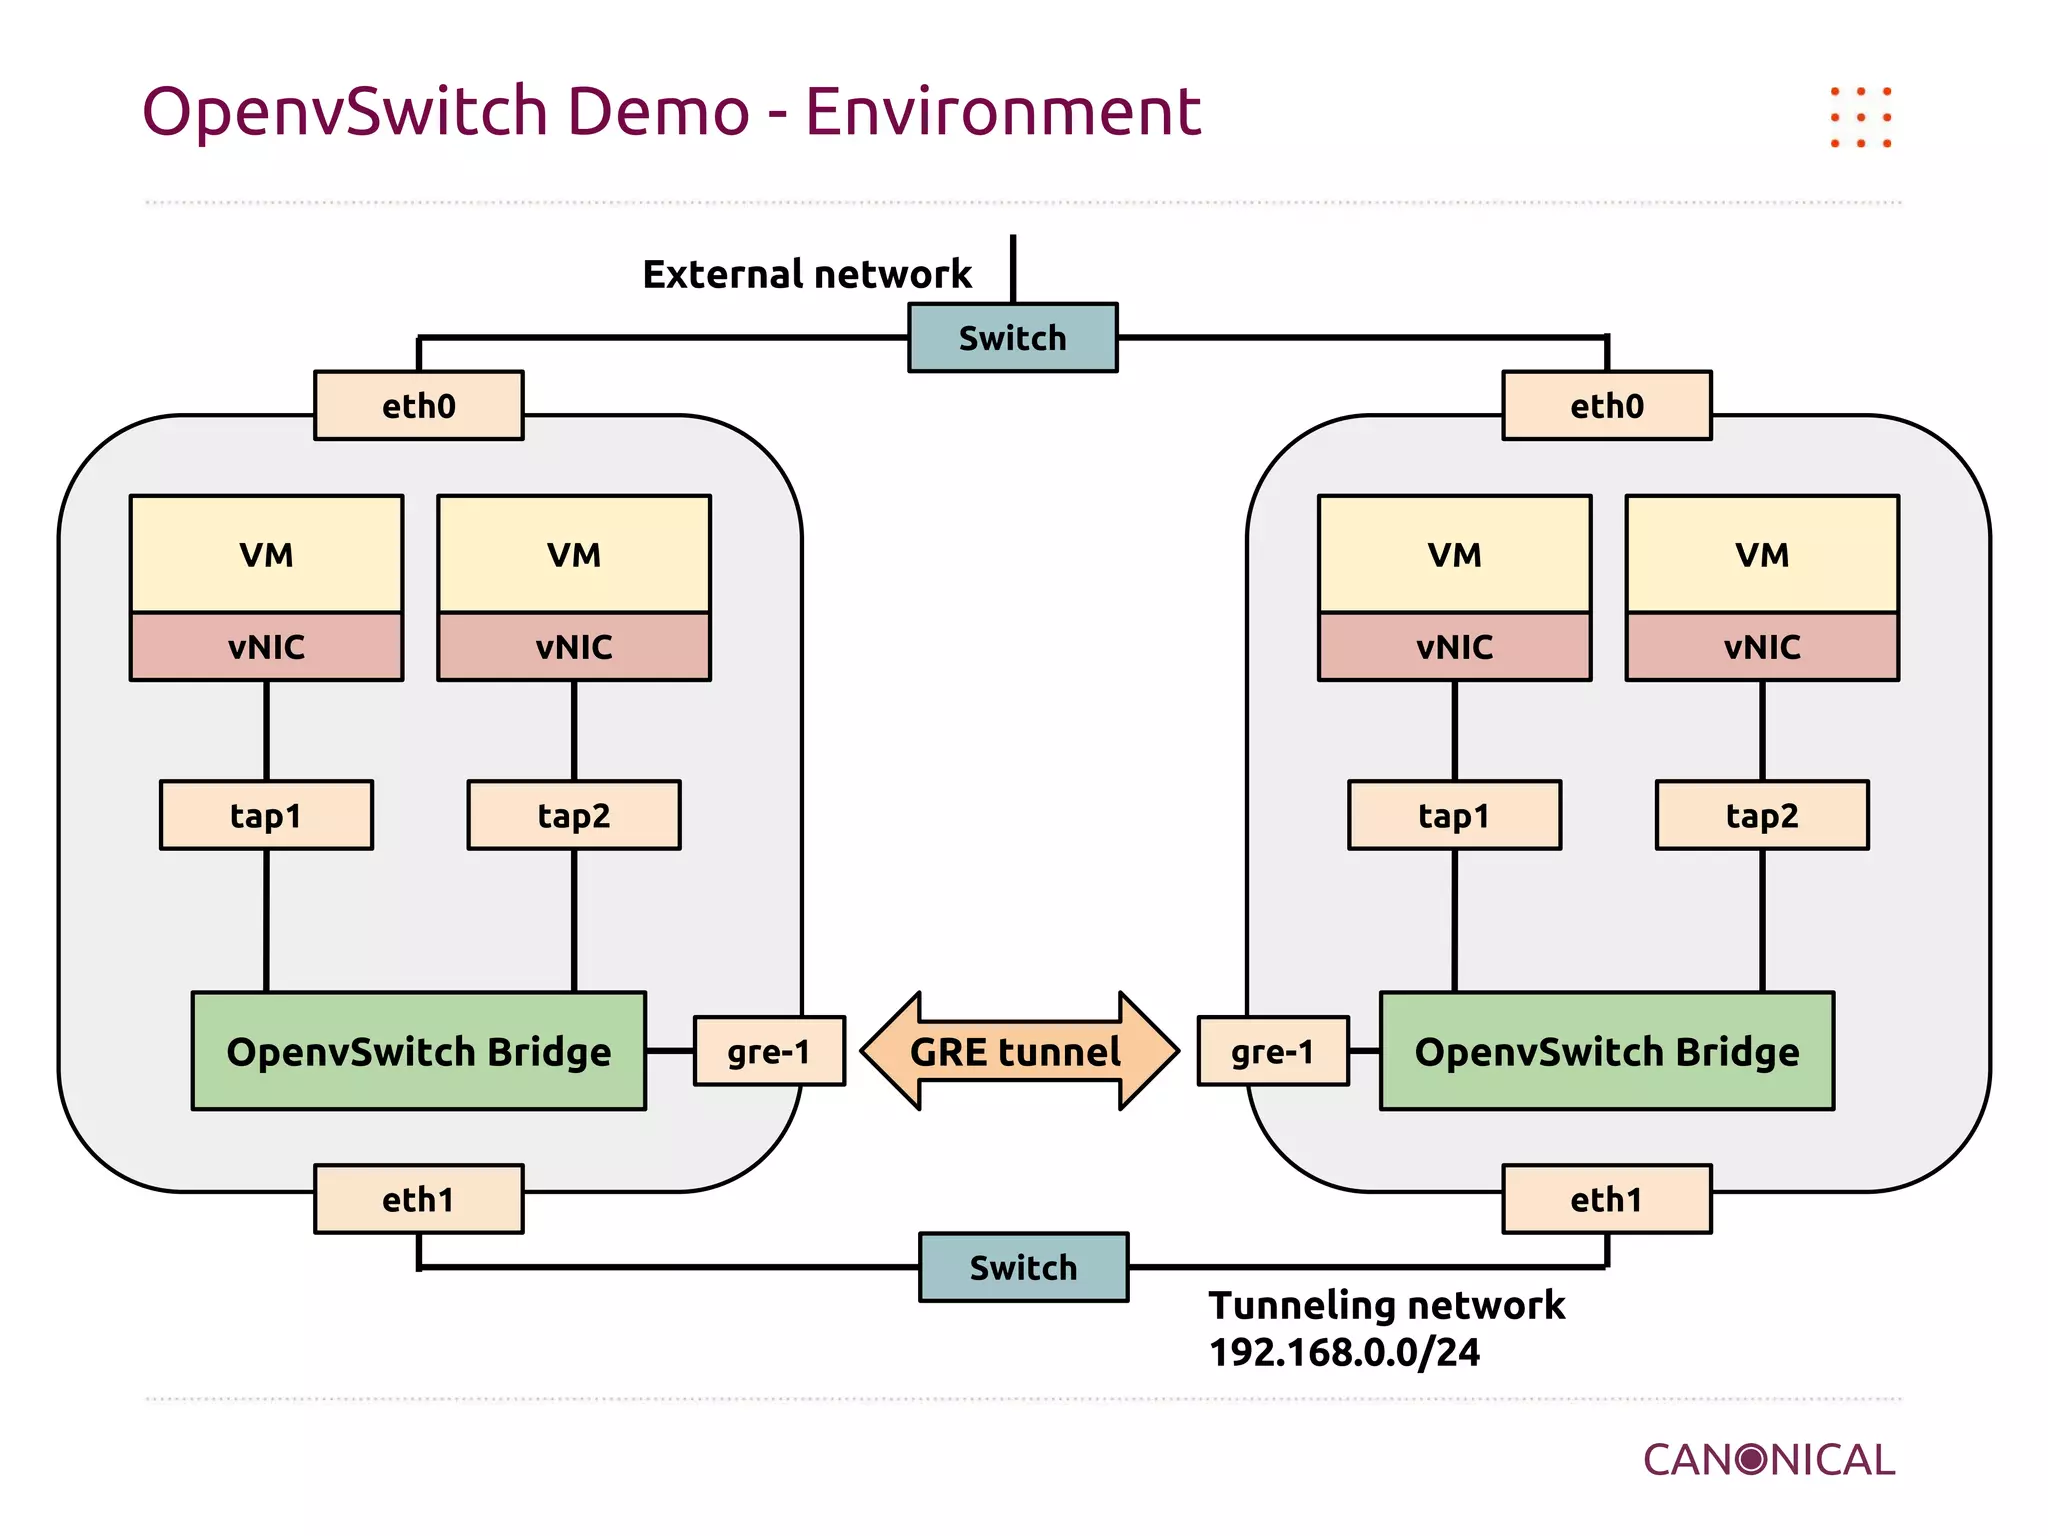Viewport: 2048px width, 1536px height.
Task: Select the leftmost VM box
Action: pyautogui.click(x=266, y=554)
